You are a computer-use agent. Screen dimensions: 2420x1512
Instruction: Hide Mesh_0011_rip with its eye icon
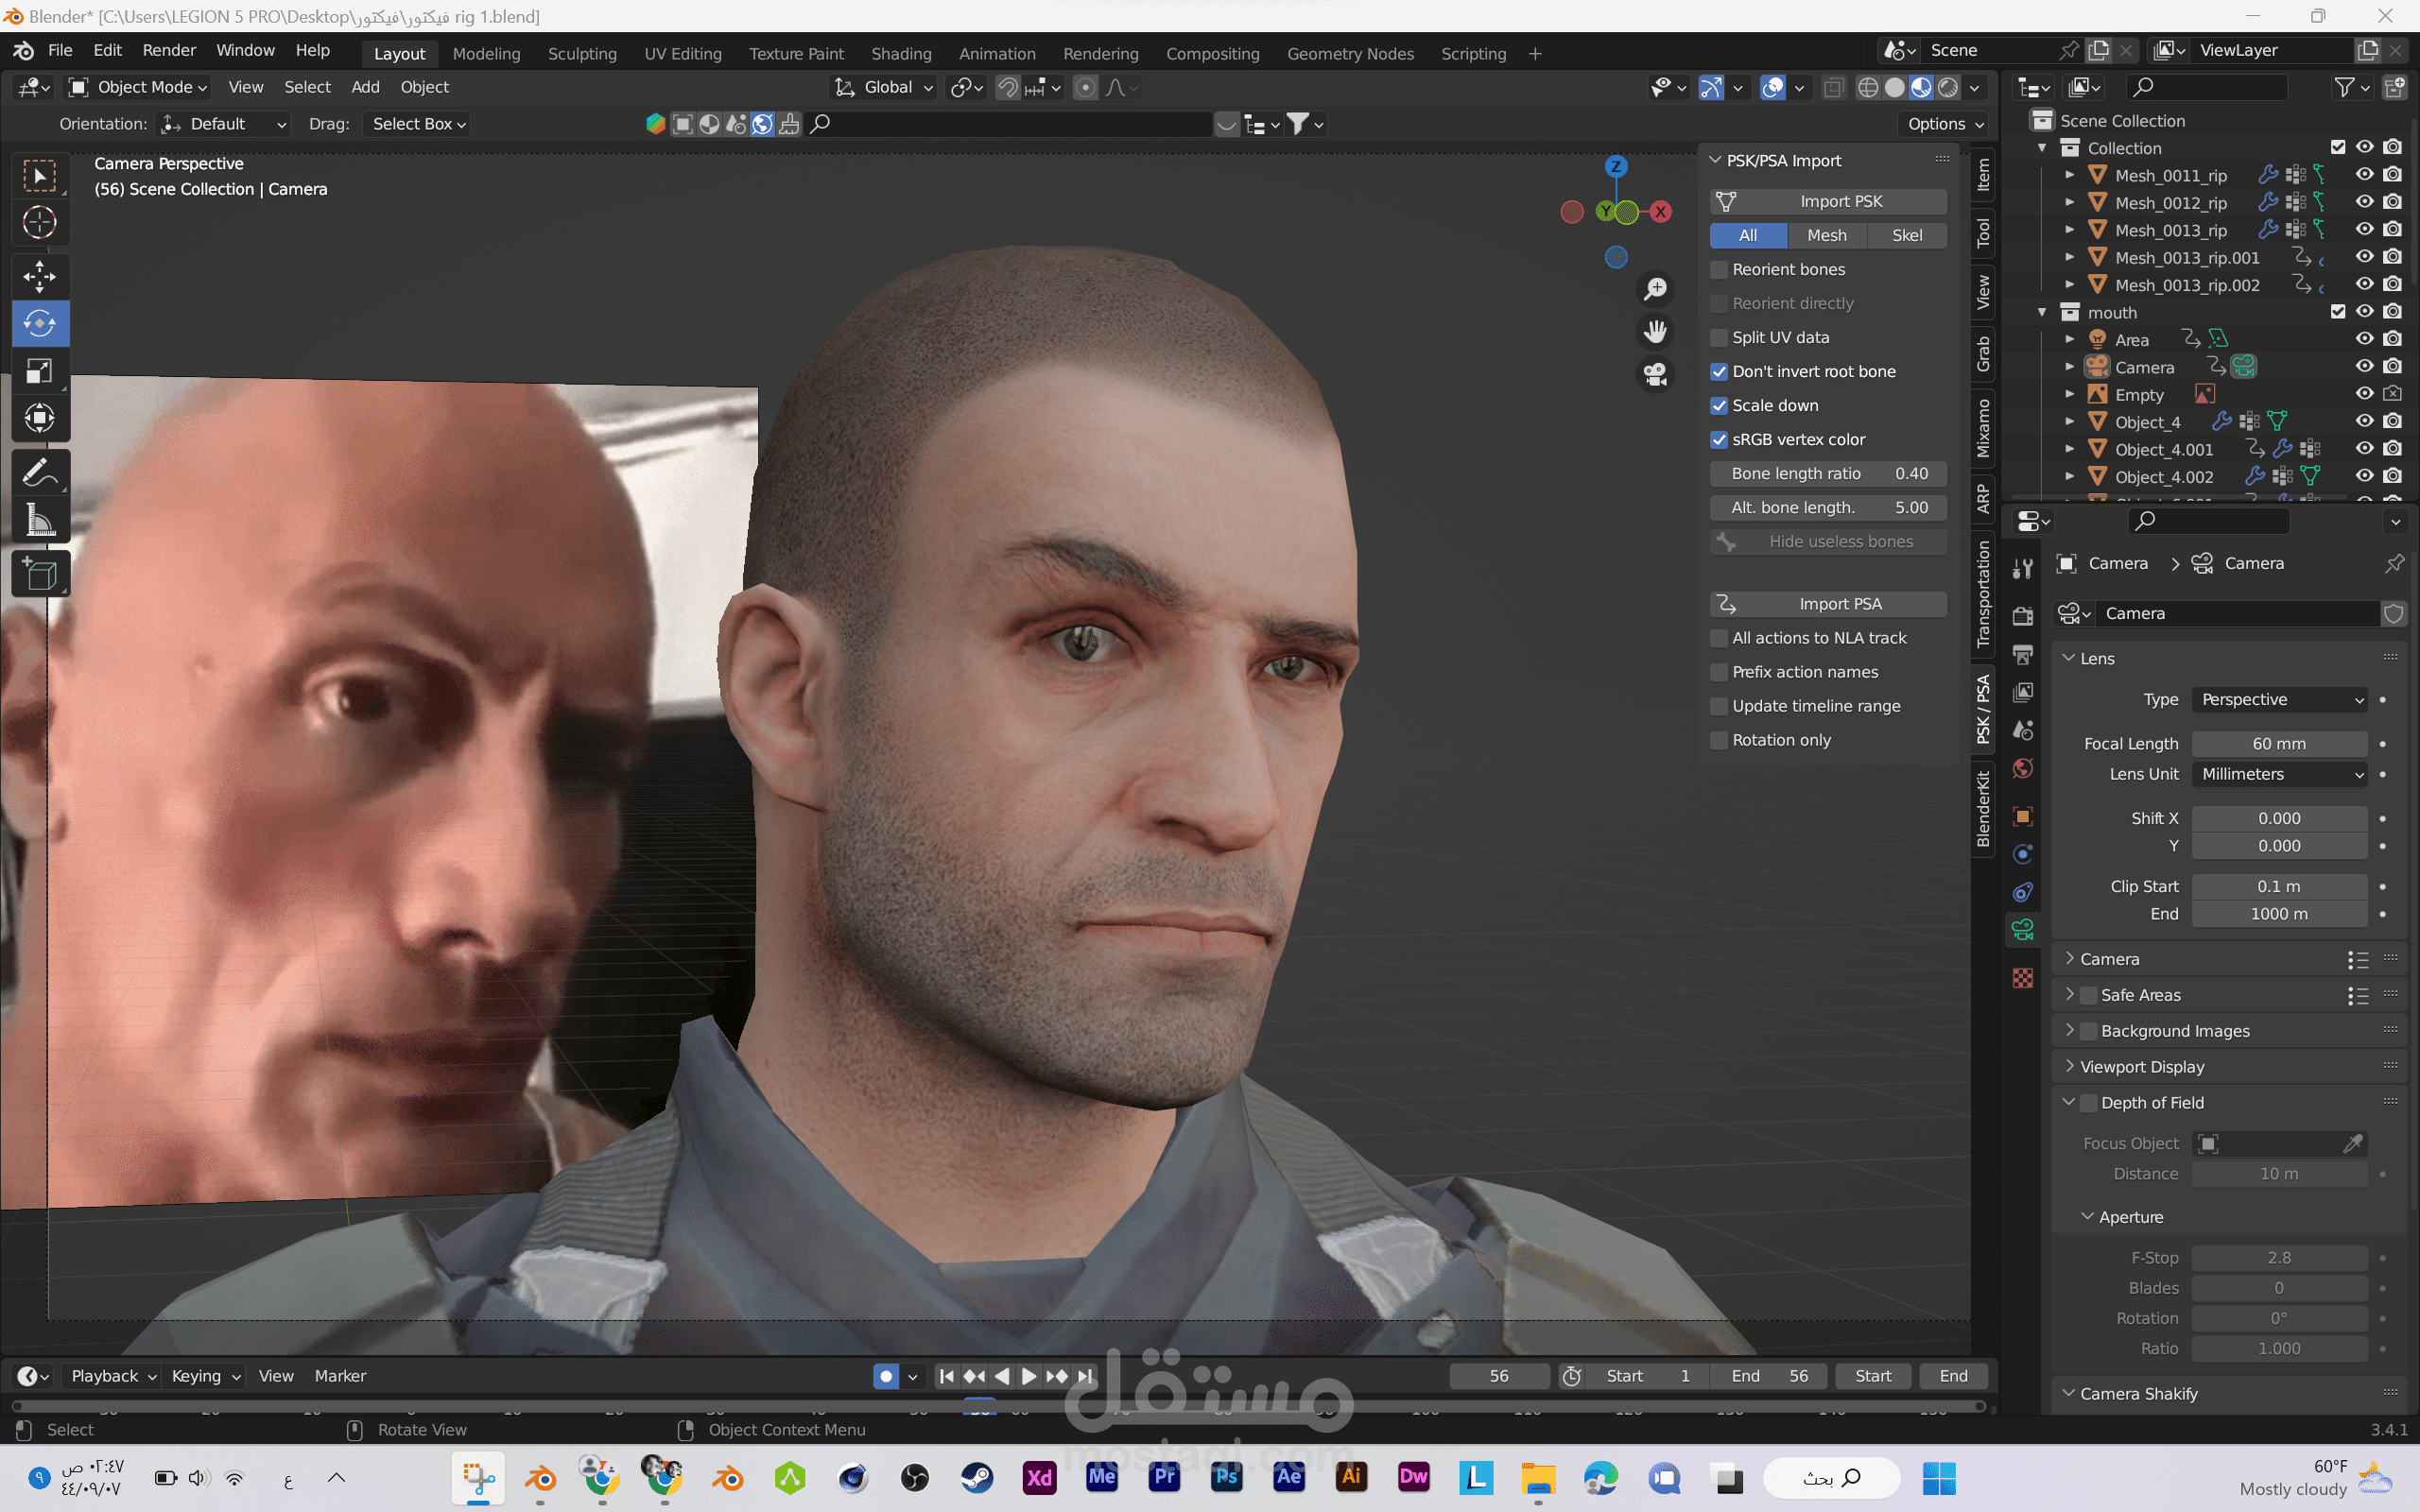click(x=2364, y=175)
